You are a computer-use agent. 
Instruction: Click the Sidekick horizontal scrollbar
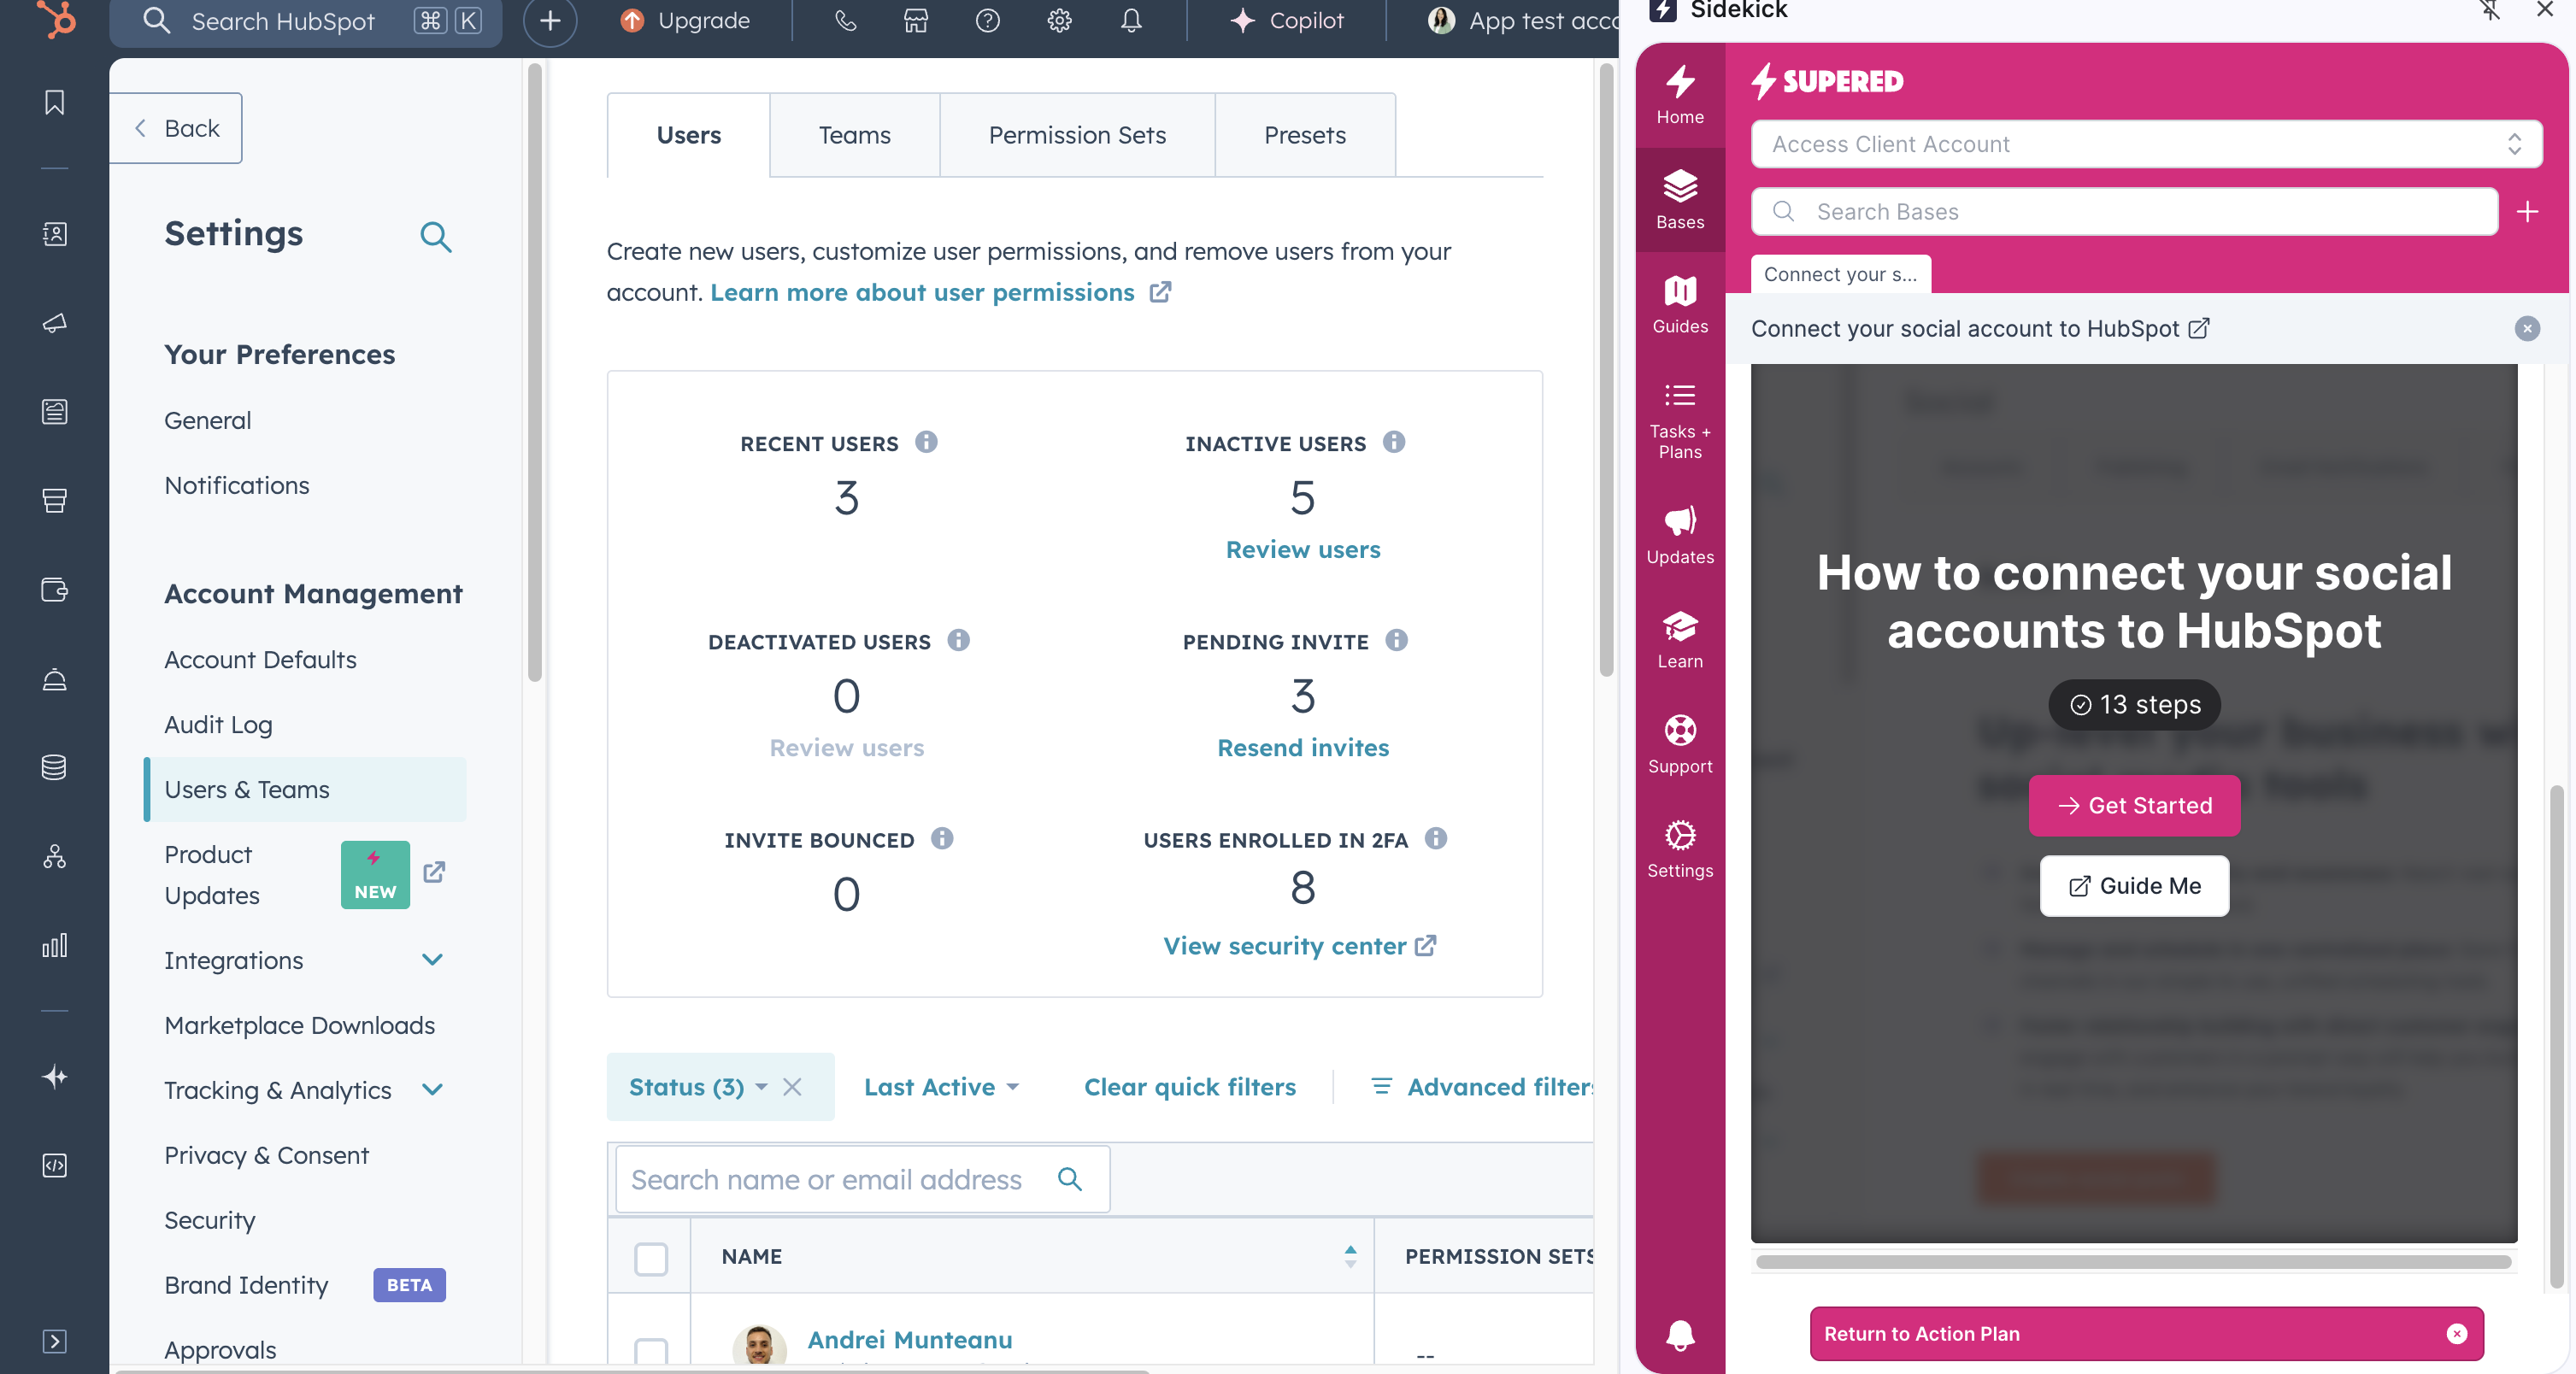coord(2133,1262)
